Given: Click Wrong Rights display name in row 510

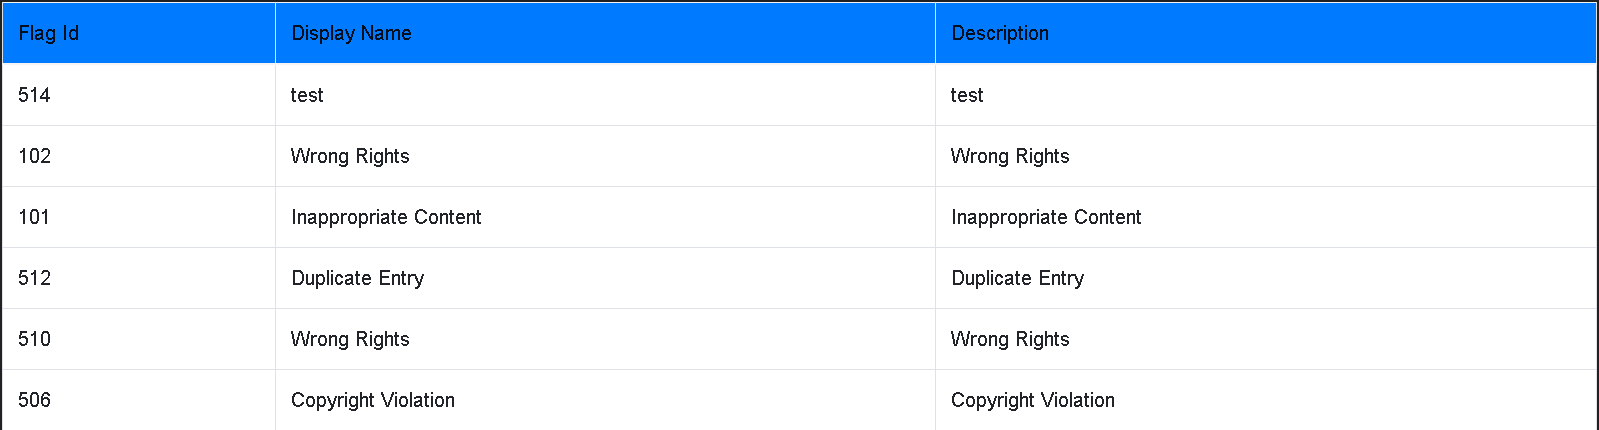Looking at the screenshot, I should coord(605,339).
